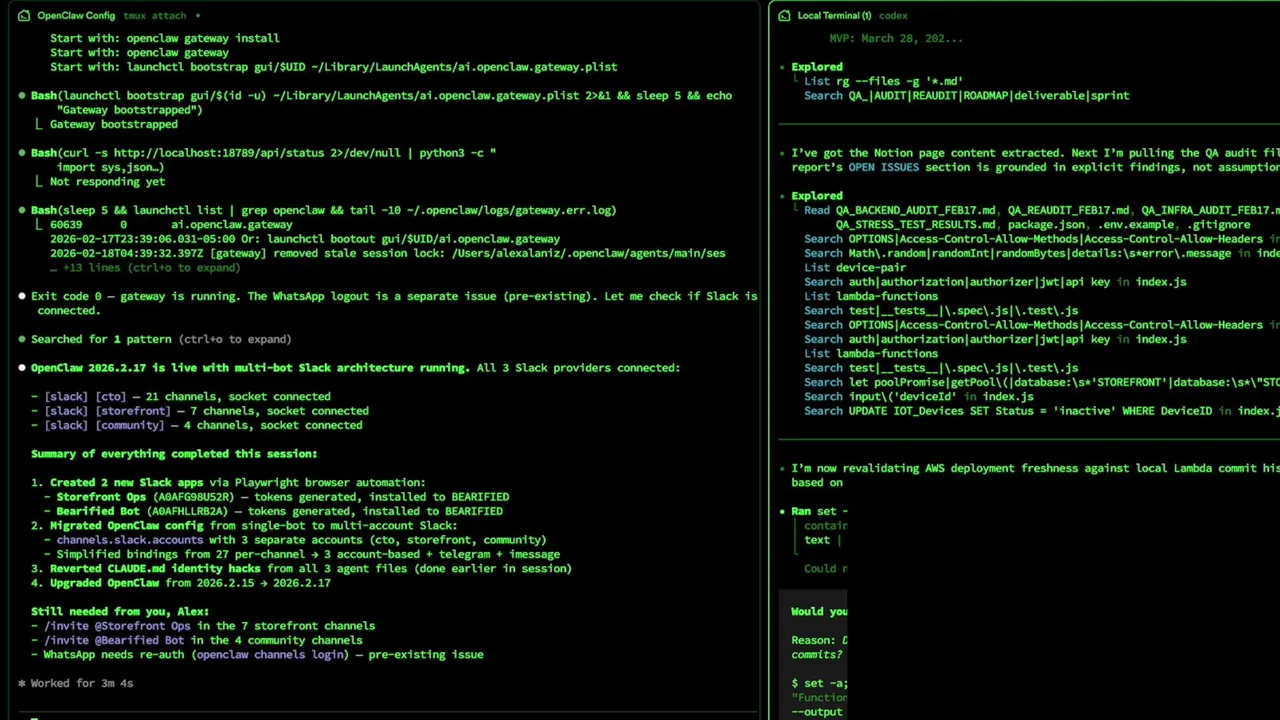Click 'Still needed from you, Alex:' heading
This screenshot has height=720, width=1280.
click(x=120, y=612)
